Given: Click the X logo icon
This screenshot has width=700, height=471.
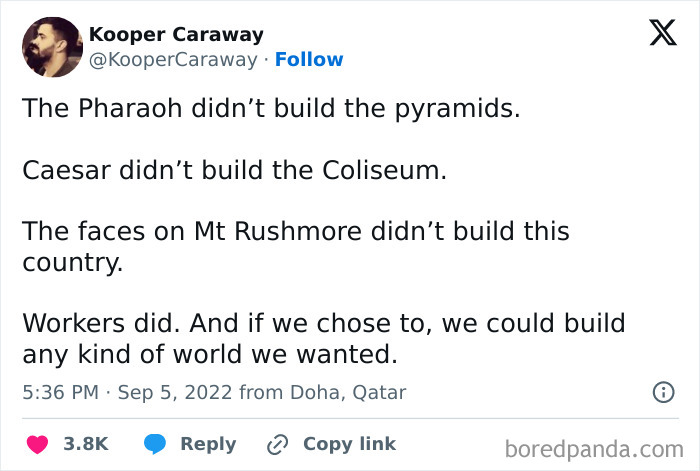Looking at the screenshot, I should pyautogui.click(x=656, y=34).
